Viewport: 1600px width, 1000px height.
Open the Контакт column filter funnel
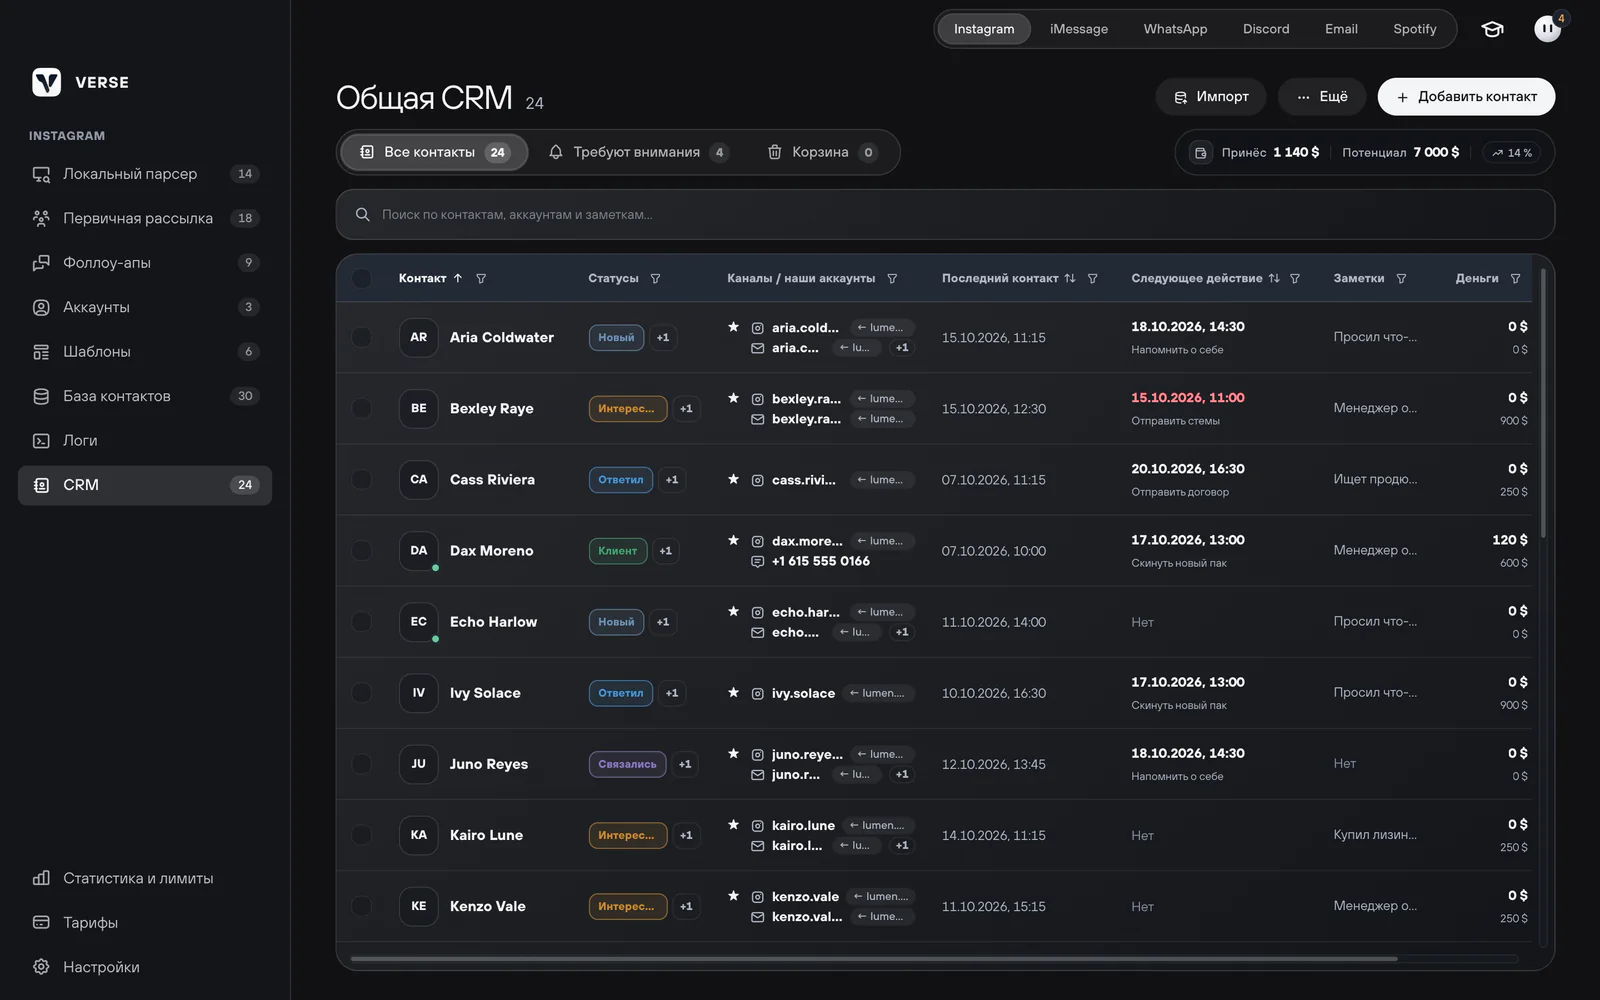[481, 279]
